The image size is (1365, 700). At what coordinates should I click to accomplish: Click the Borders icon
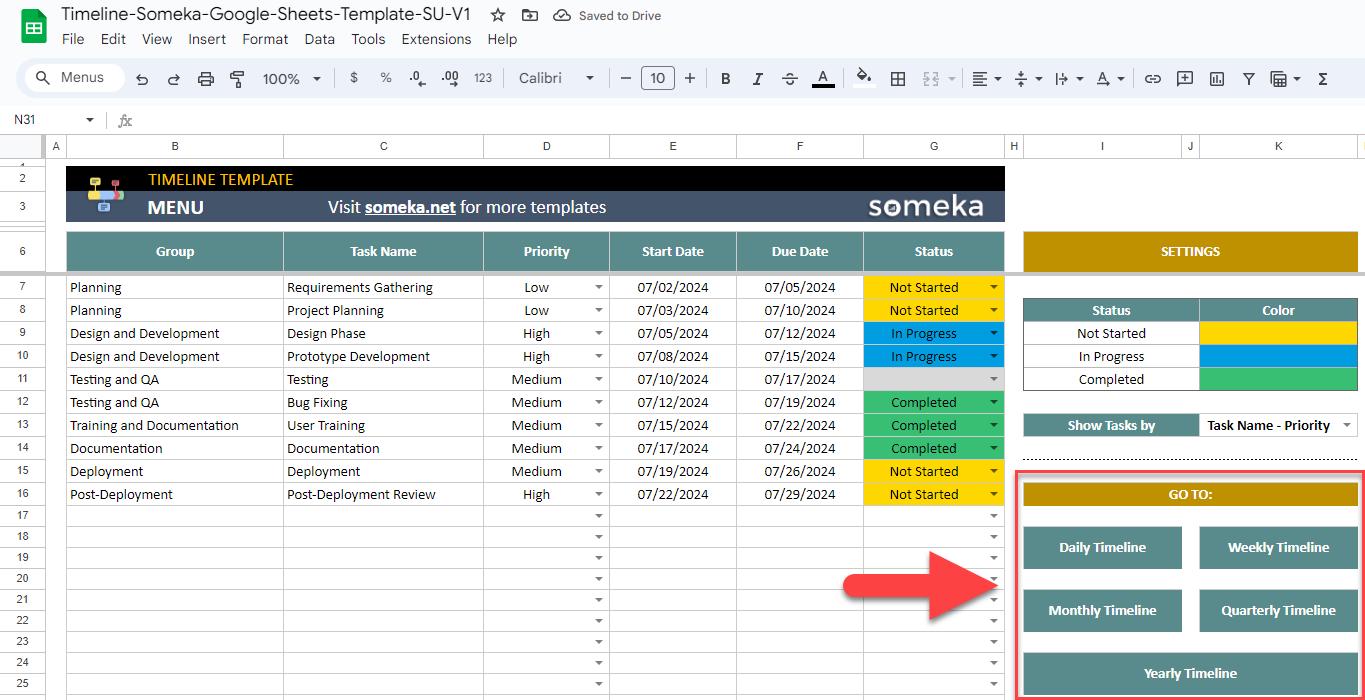[897, 77]
